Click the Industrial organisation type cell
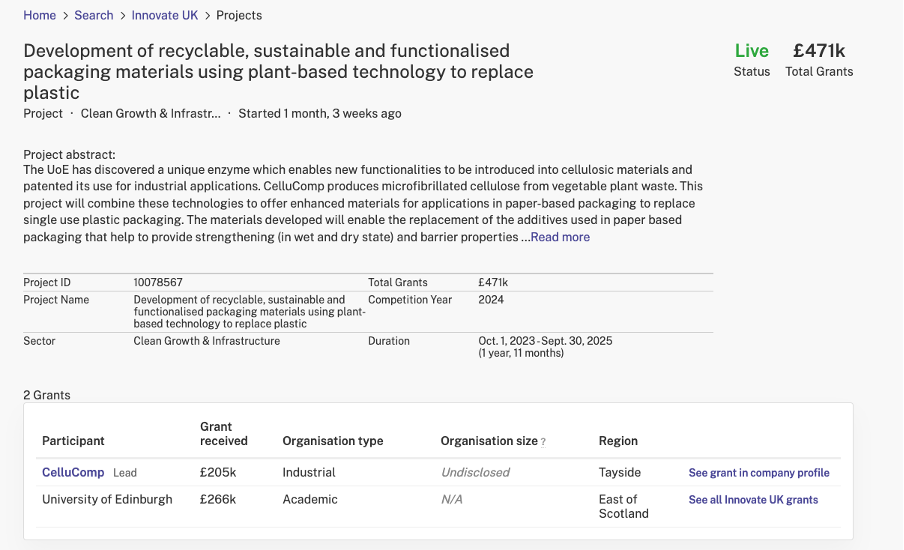 point(308,472)
